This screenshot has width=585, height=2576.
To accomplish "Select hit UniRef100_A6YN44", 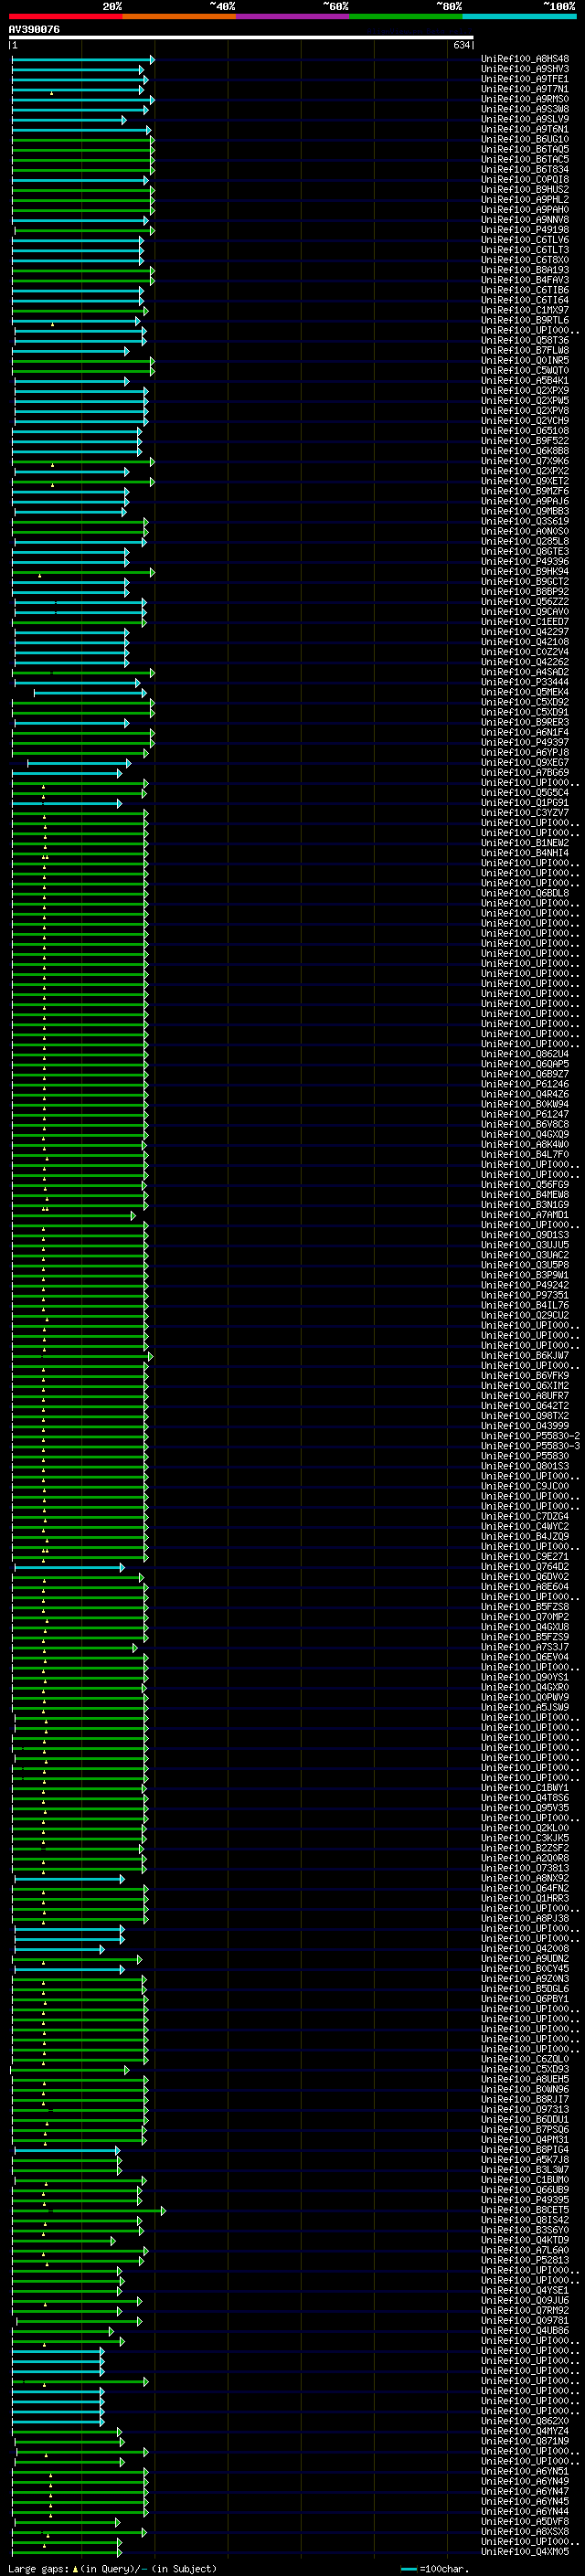I will [x=525, y=2511].
